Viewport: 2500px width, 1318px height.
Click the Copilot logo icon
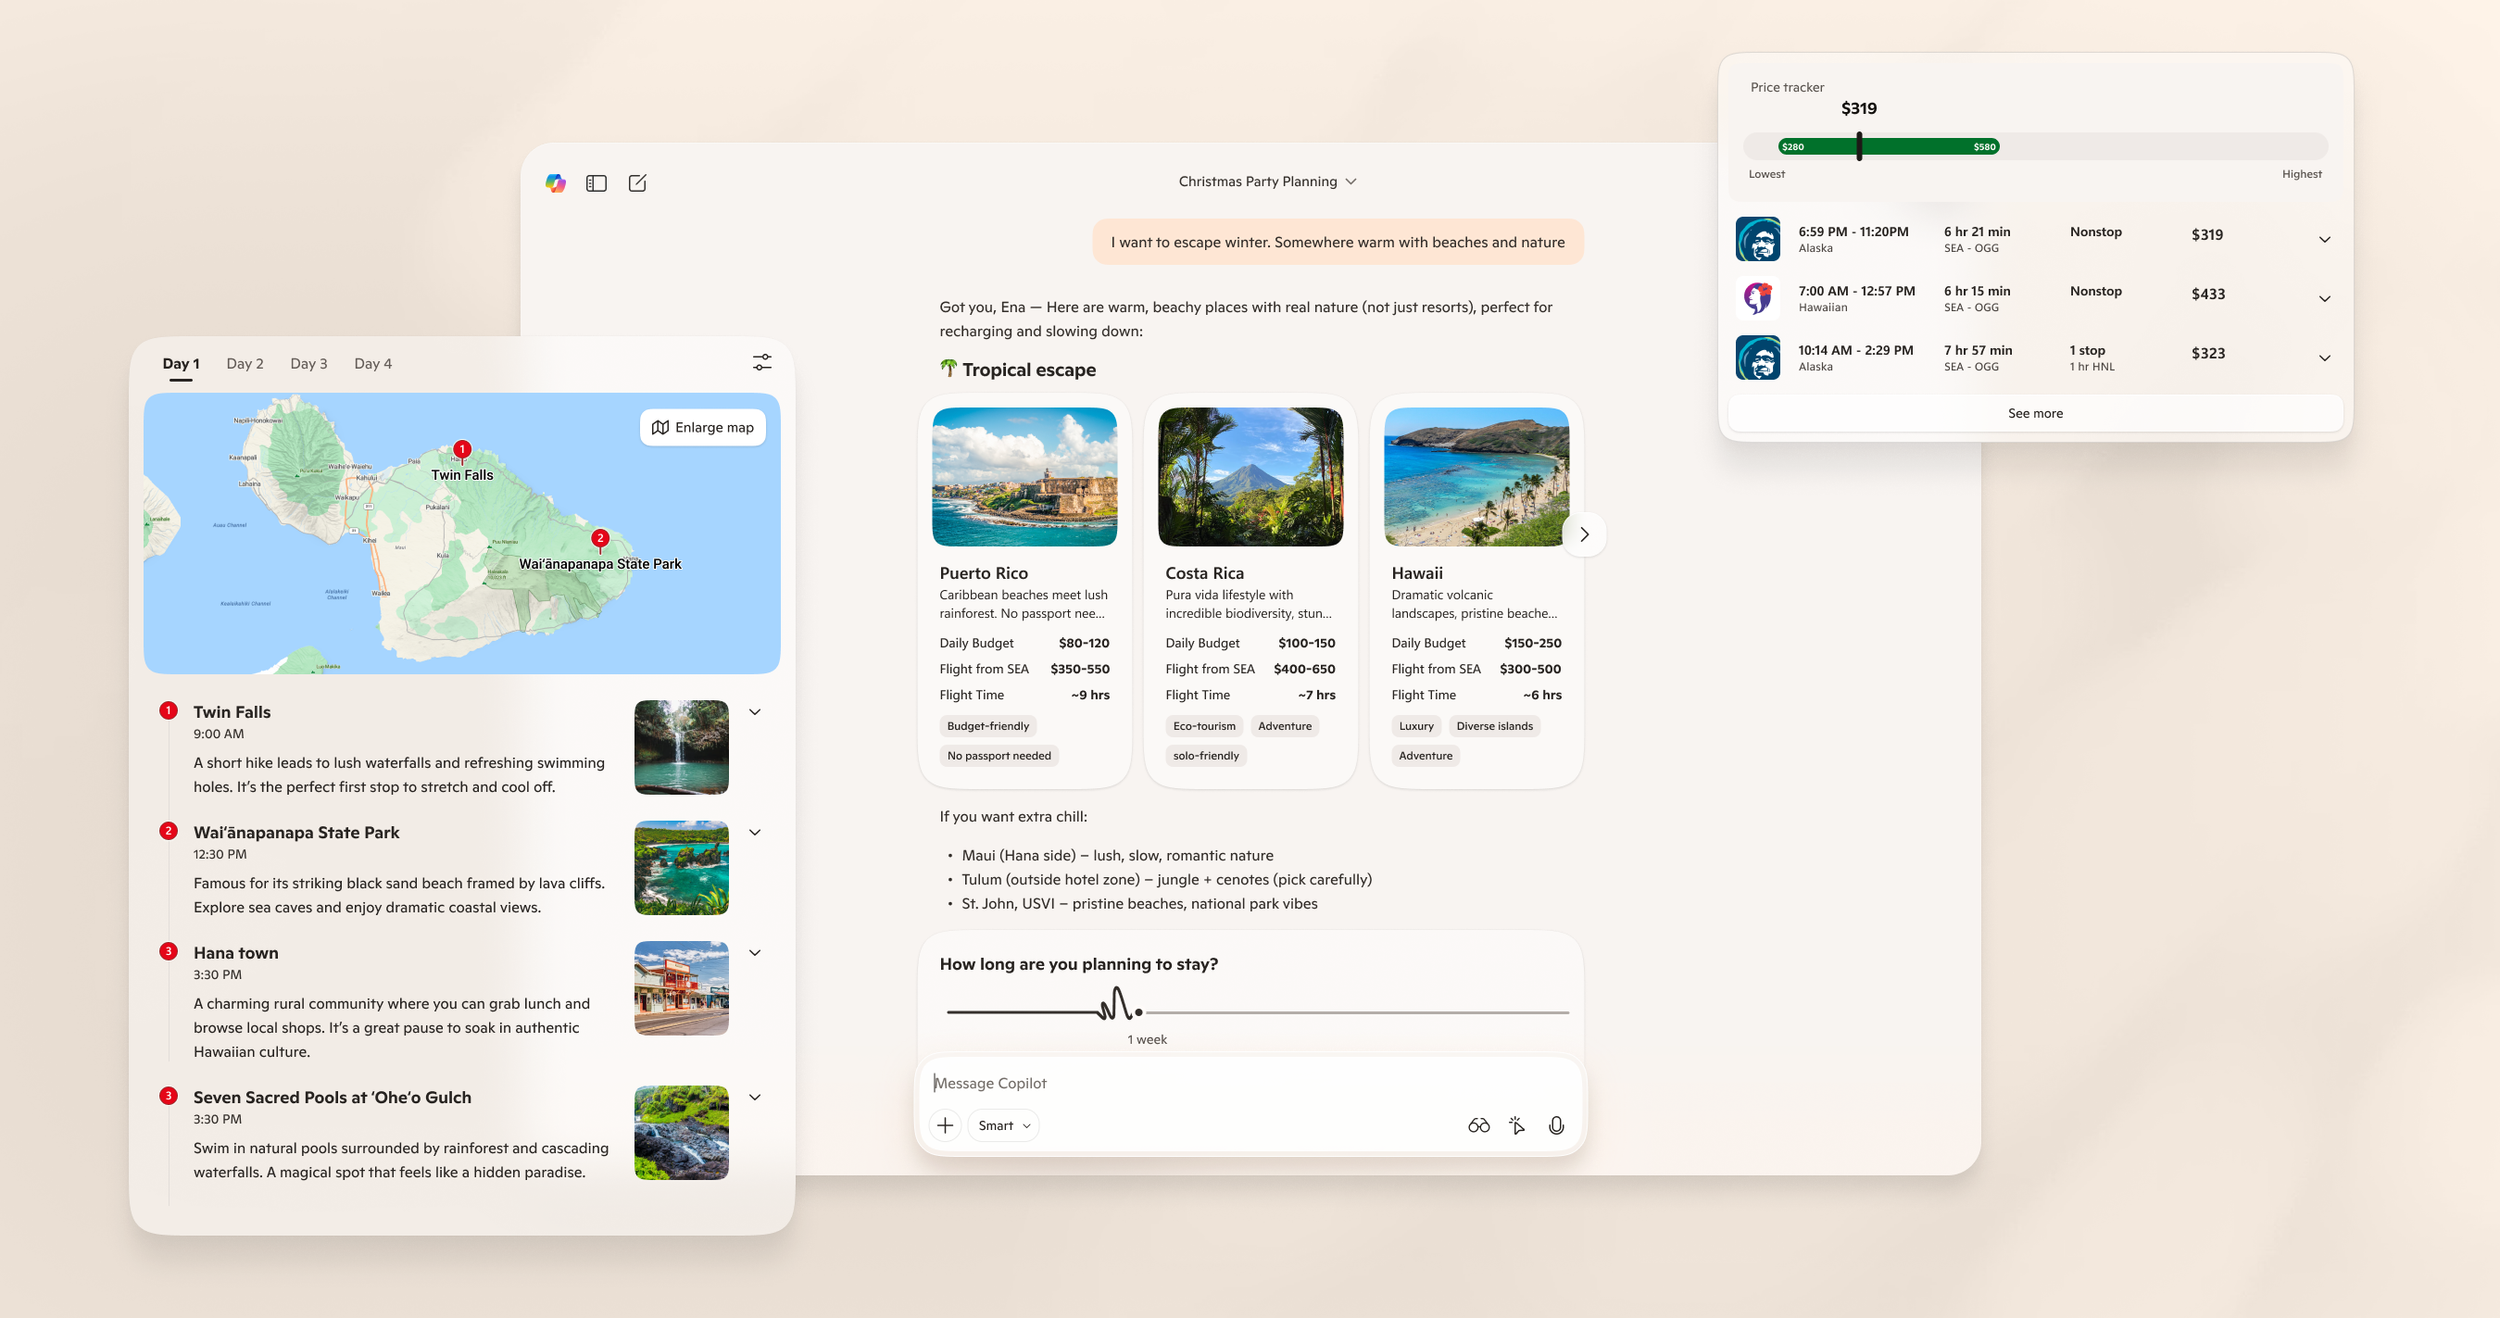(556, 183)
